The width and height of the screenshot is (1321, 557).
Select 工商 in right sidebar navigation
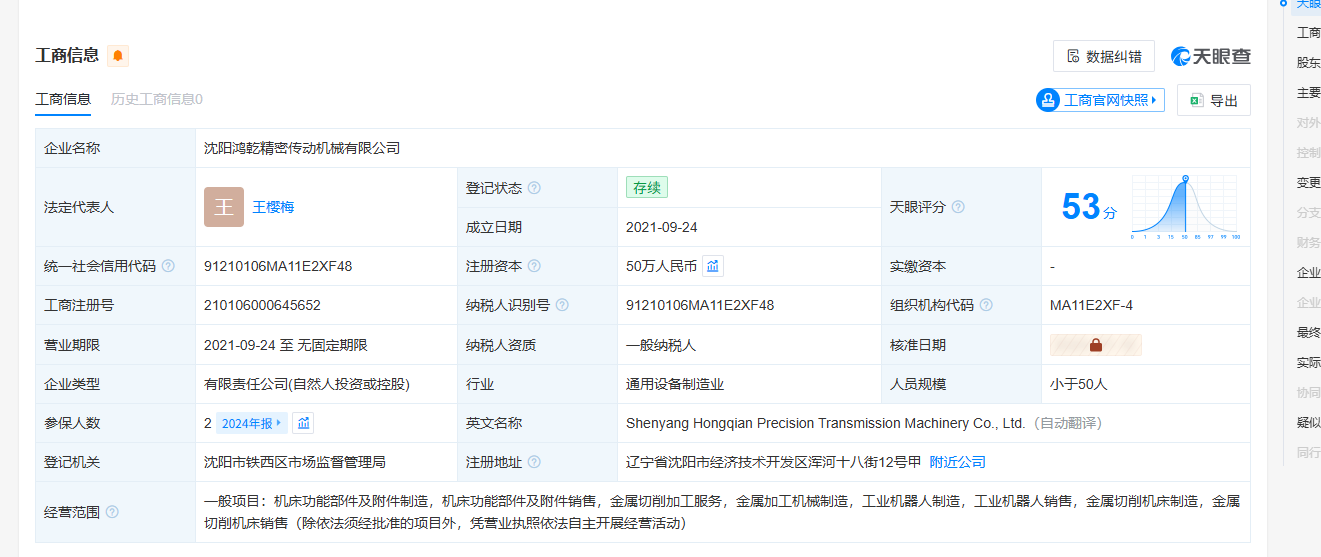[x=1308, y=32]
